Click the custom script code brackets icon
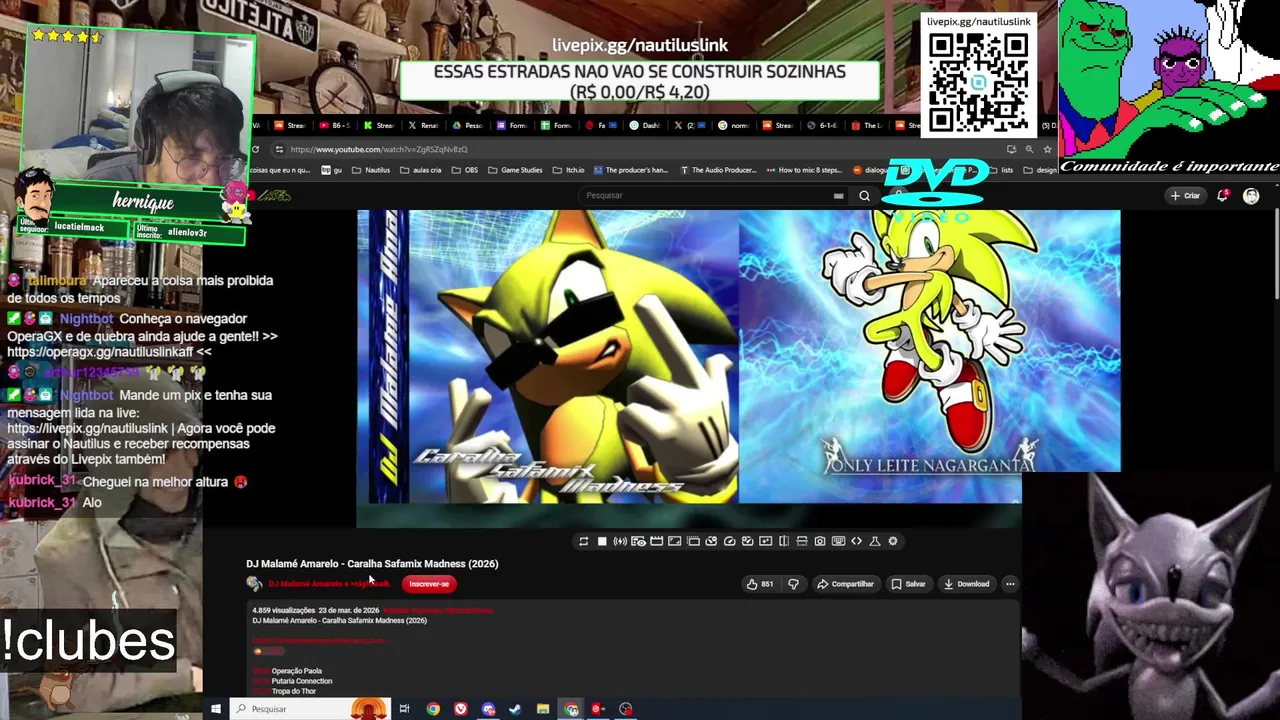 [x=856, y=541]
